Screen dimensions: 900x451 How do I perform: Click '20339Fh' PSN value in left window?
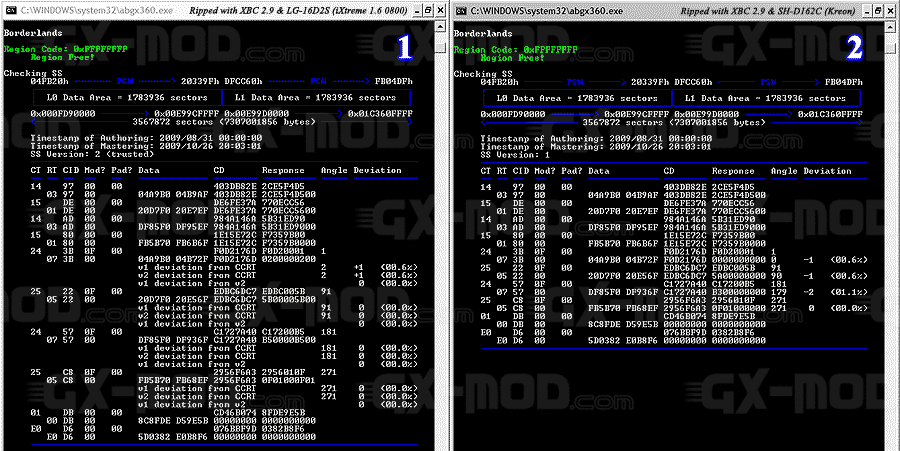200,81
